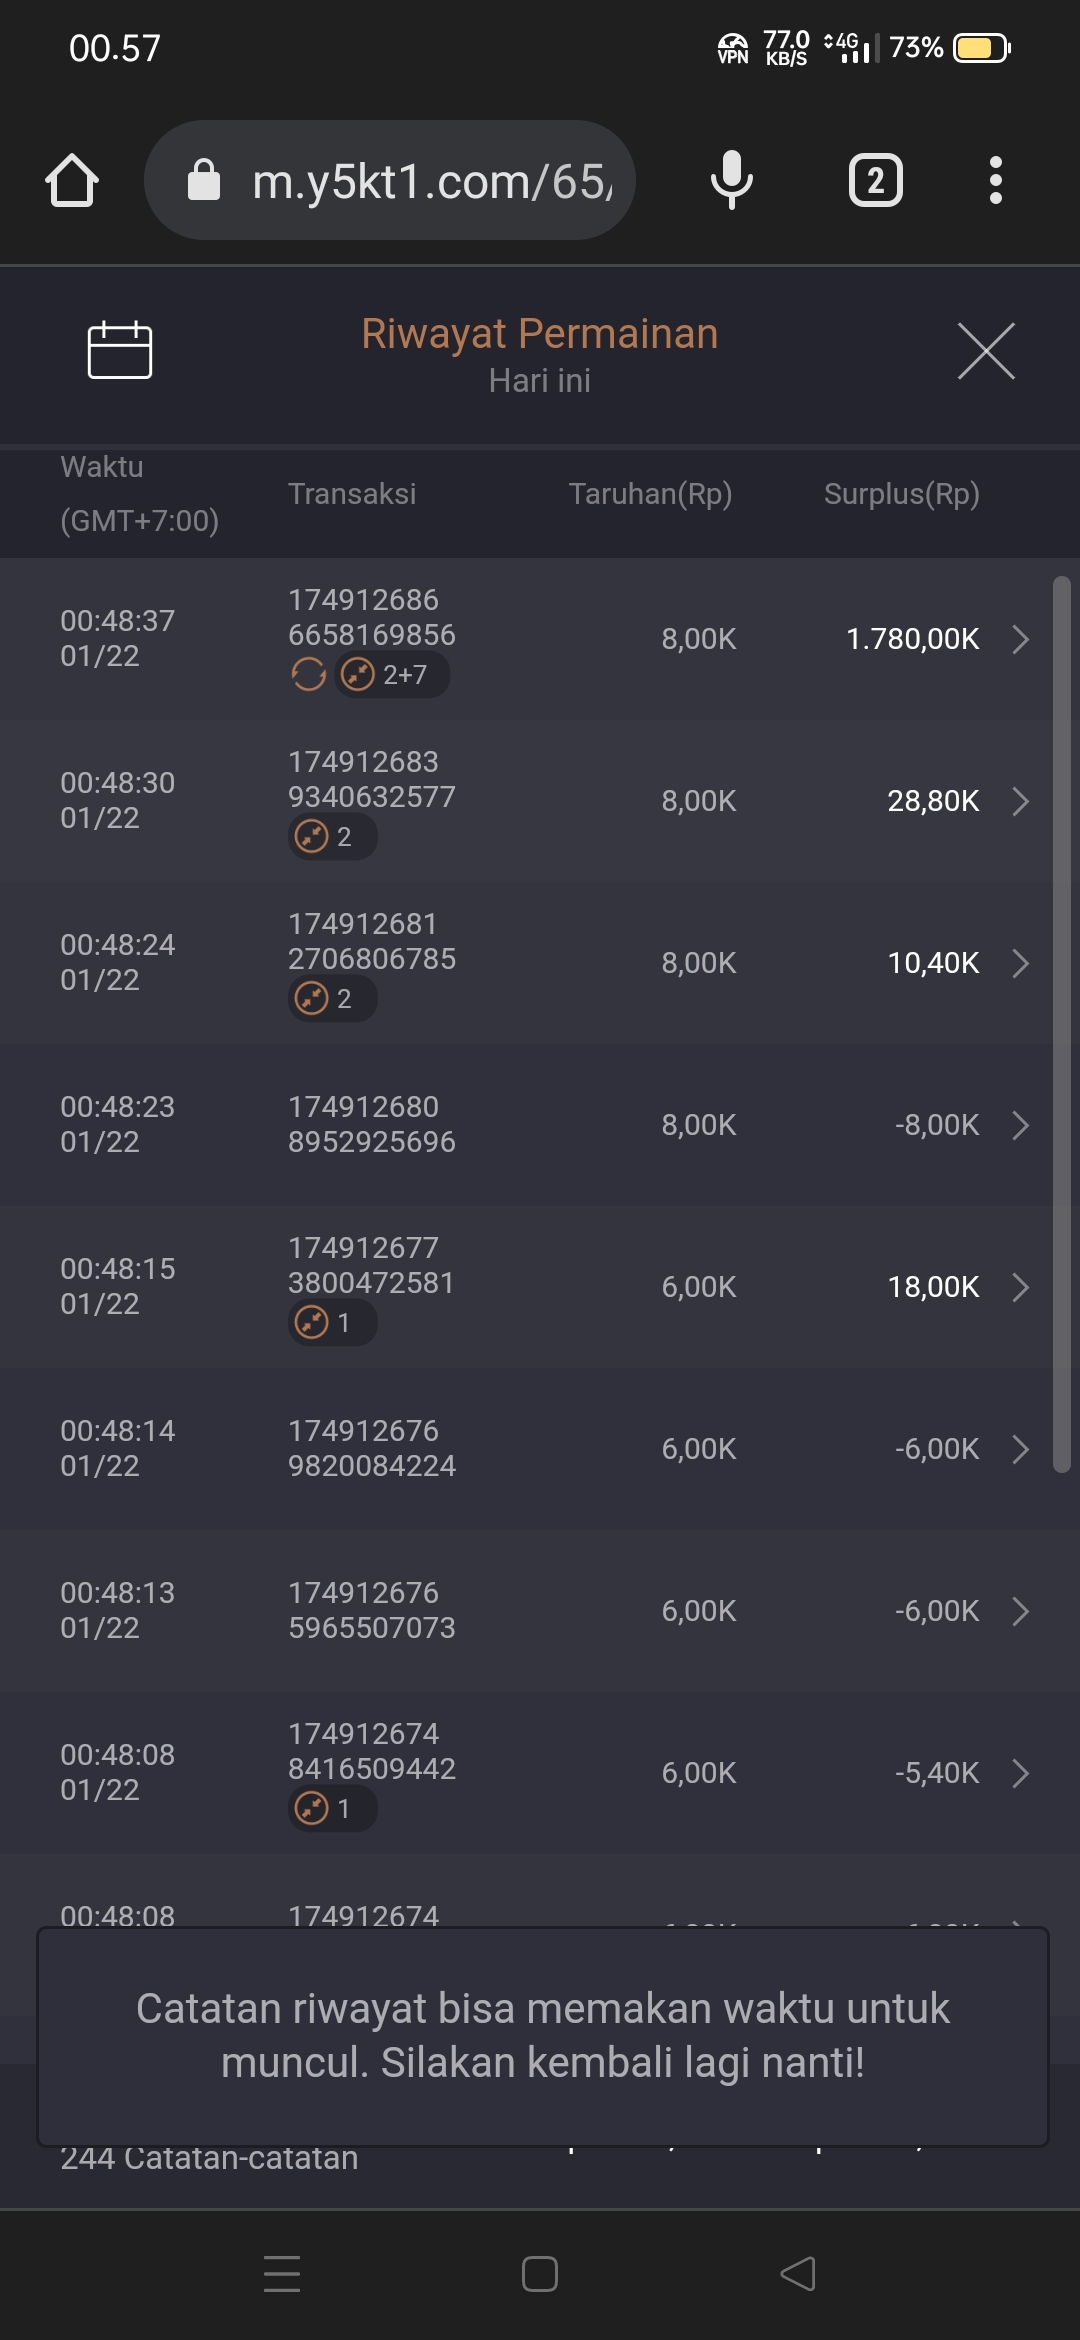Open the browser three-dot menu

pyautogui.click(x=995, y=181)
